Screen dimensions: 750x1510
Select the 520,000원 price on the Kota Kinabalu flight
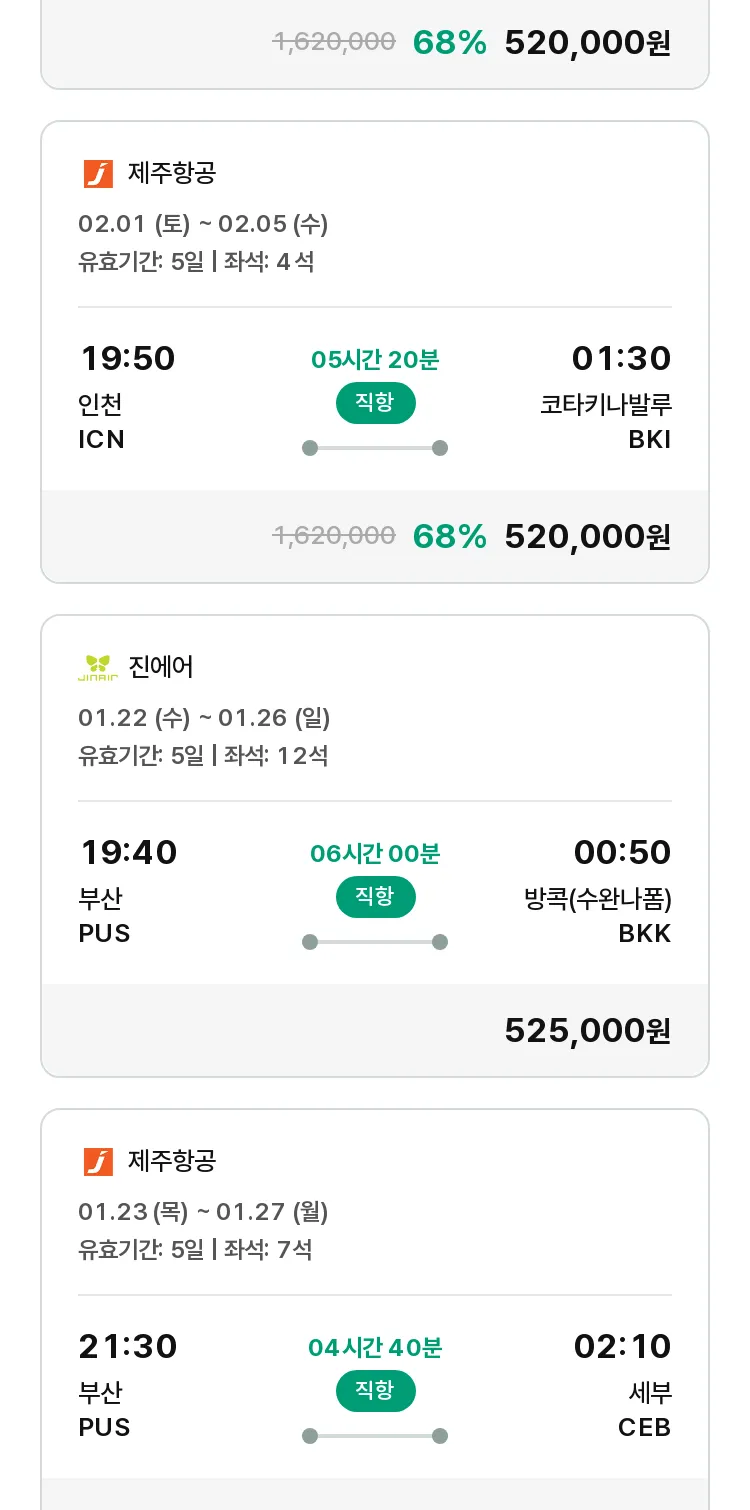[x=587, y=537]
